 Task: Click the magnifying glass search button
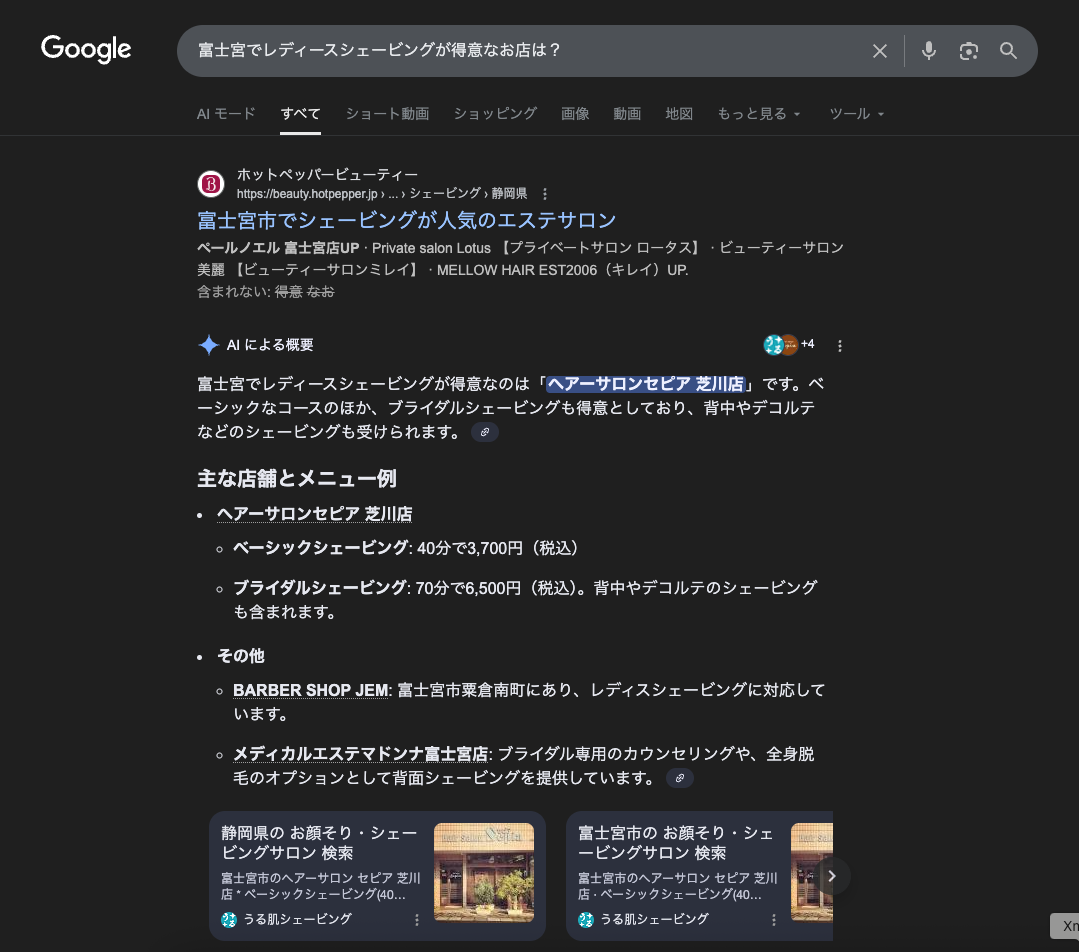click(x=1008, y=51)
